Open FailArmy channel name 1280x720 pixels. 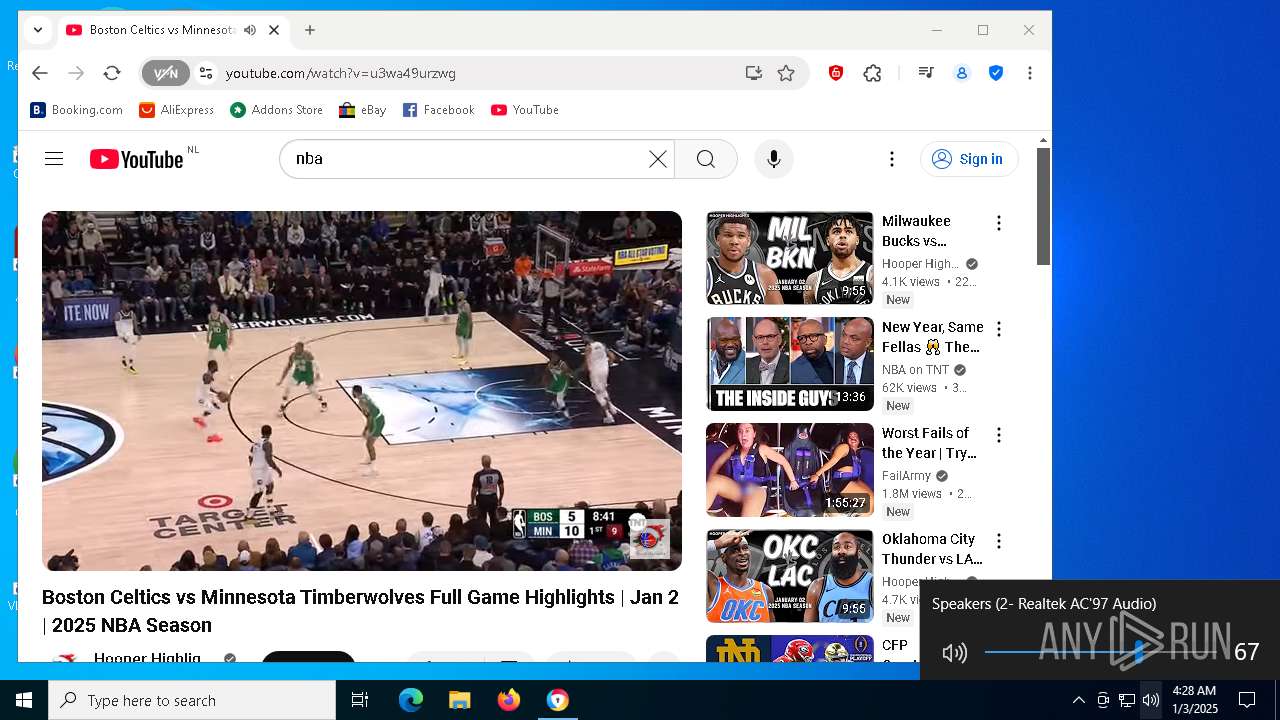[x=906, y=476]
